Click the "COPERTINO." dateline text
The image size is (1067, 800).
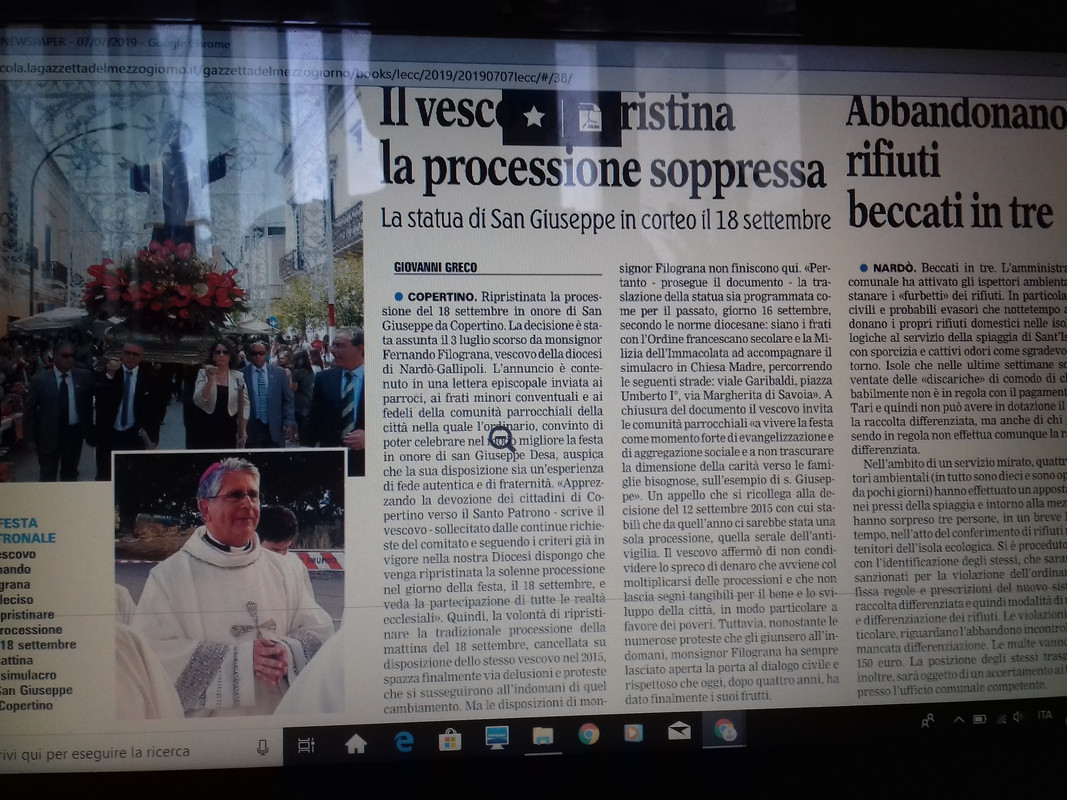pyautogui.click(x=442, y=297)
